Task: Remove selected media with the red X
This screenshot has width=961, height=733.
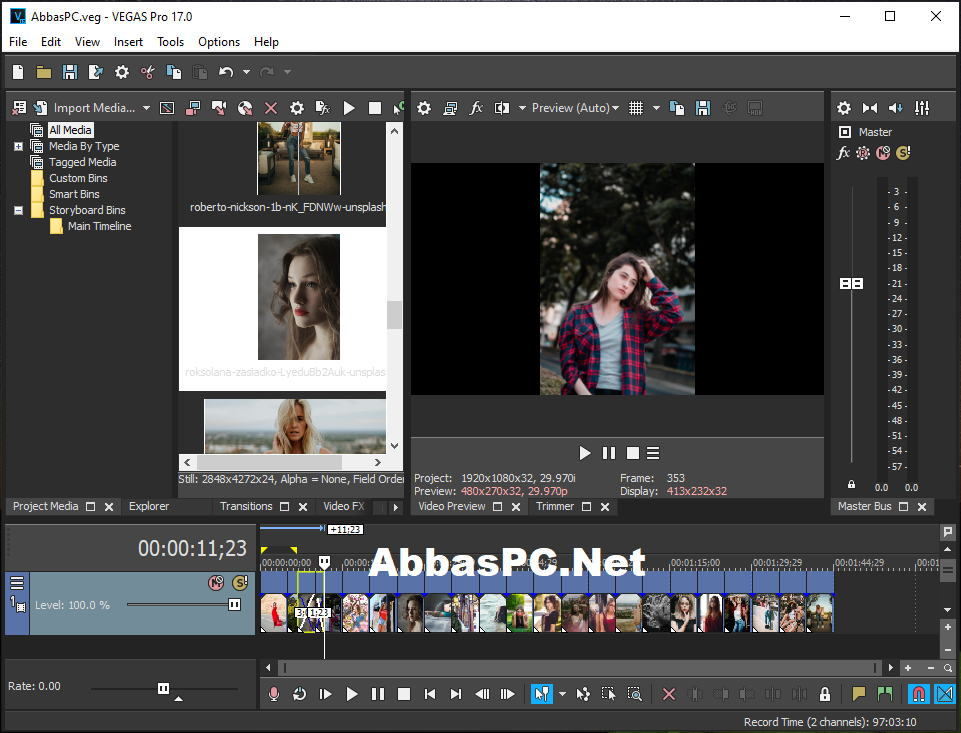Action: click(271, 108)
